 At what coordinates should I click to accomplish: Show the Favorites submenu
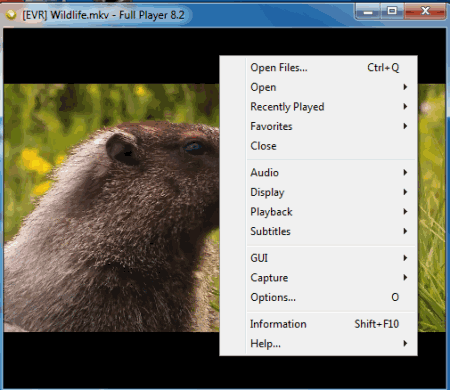(318, 126)
